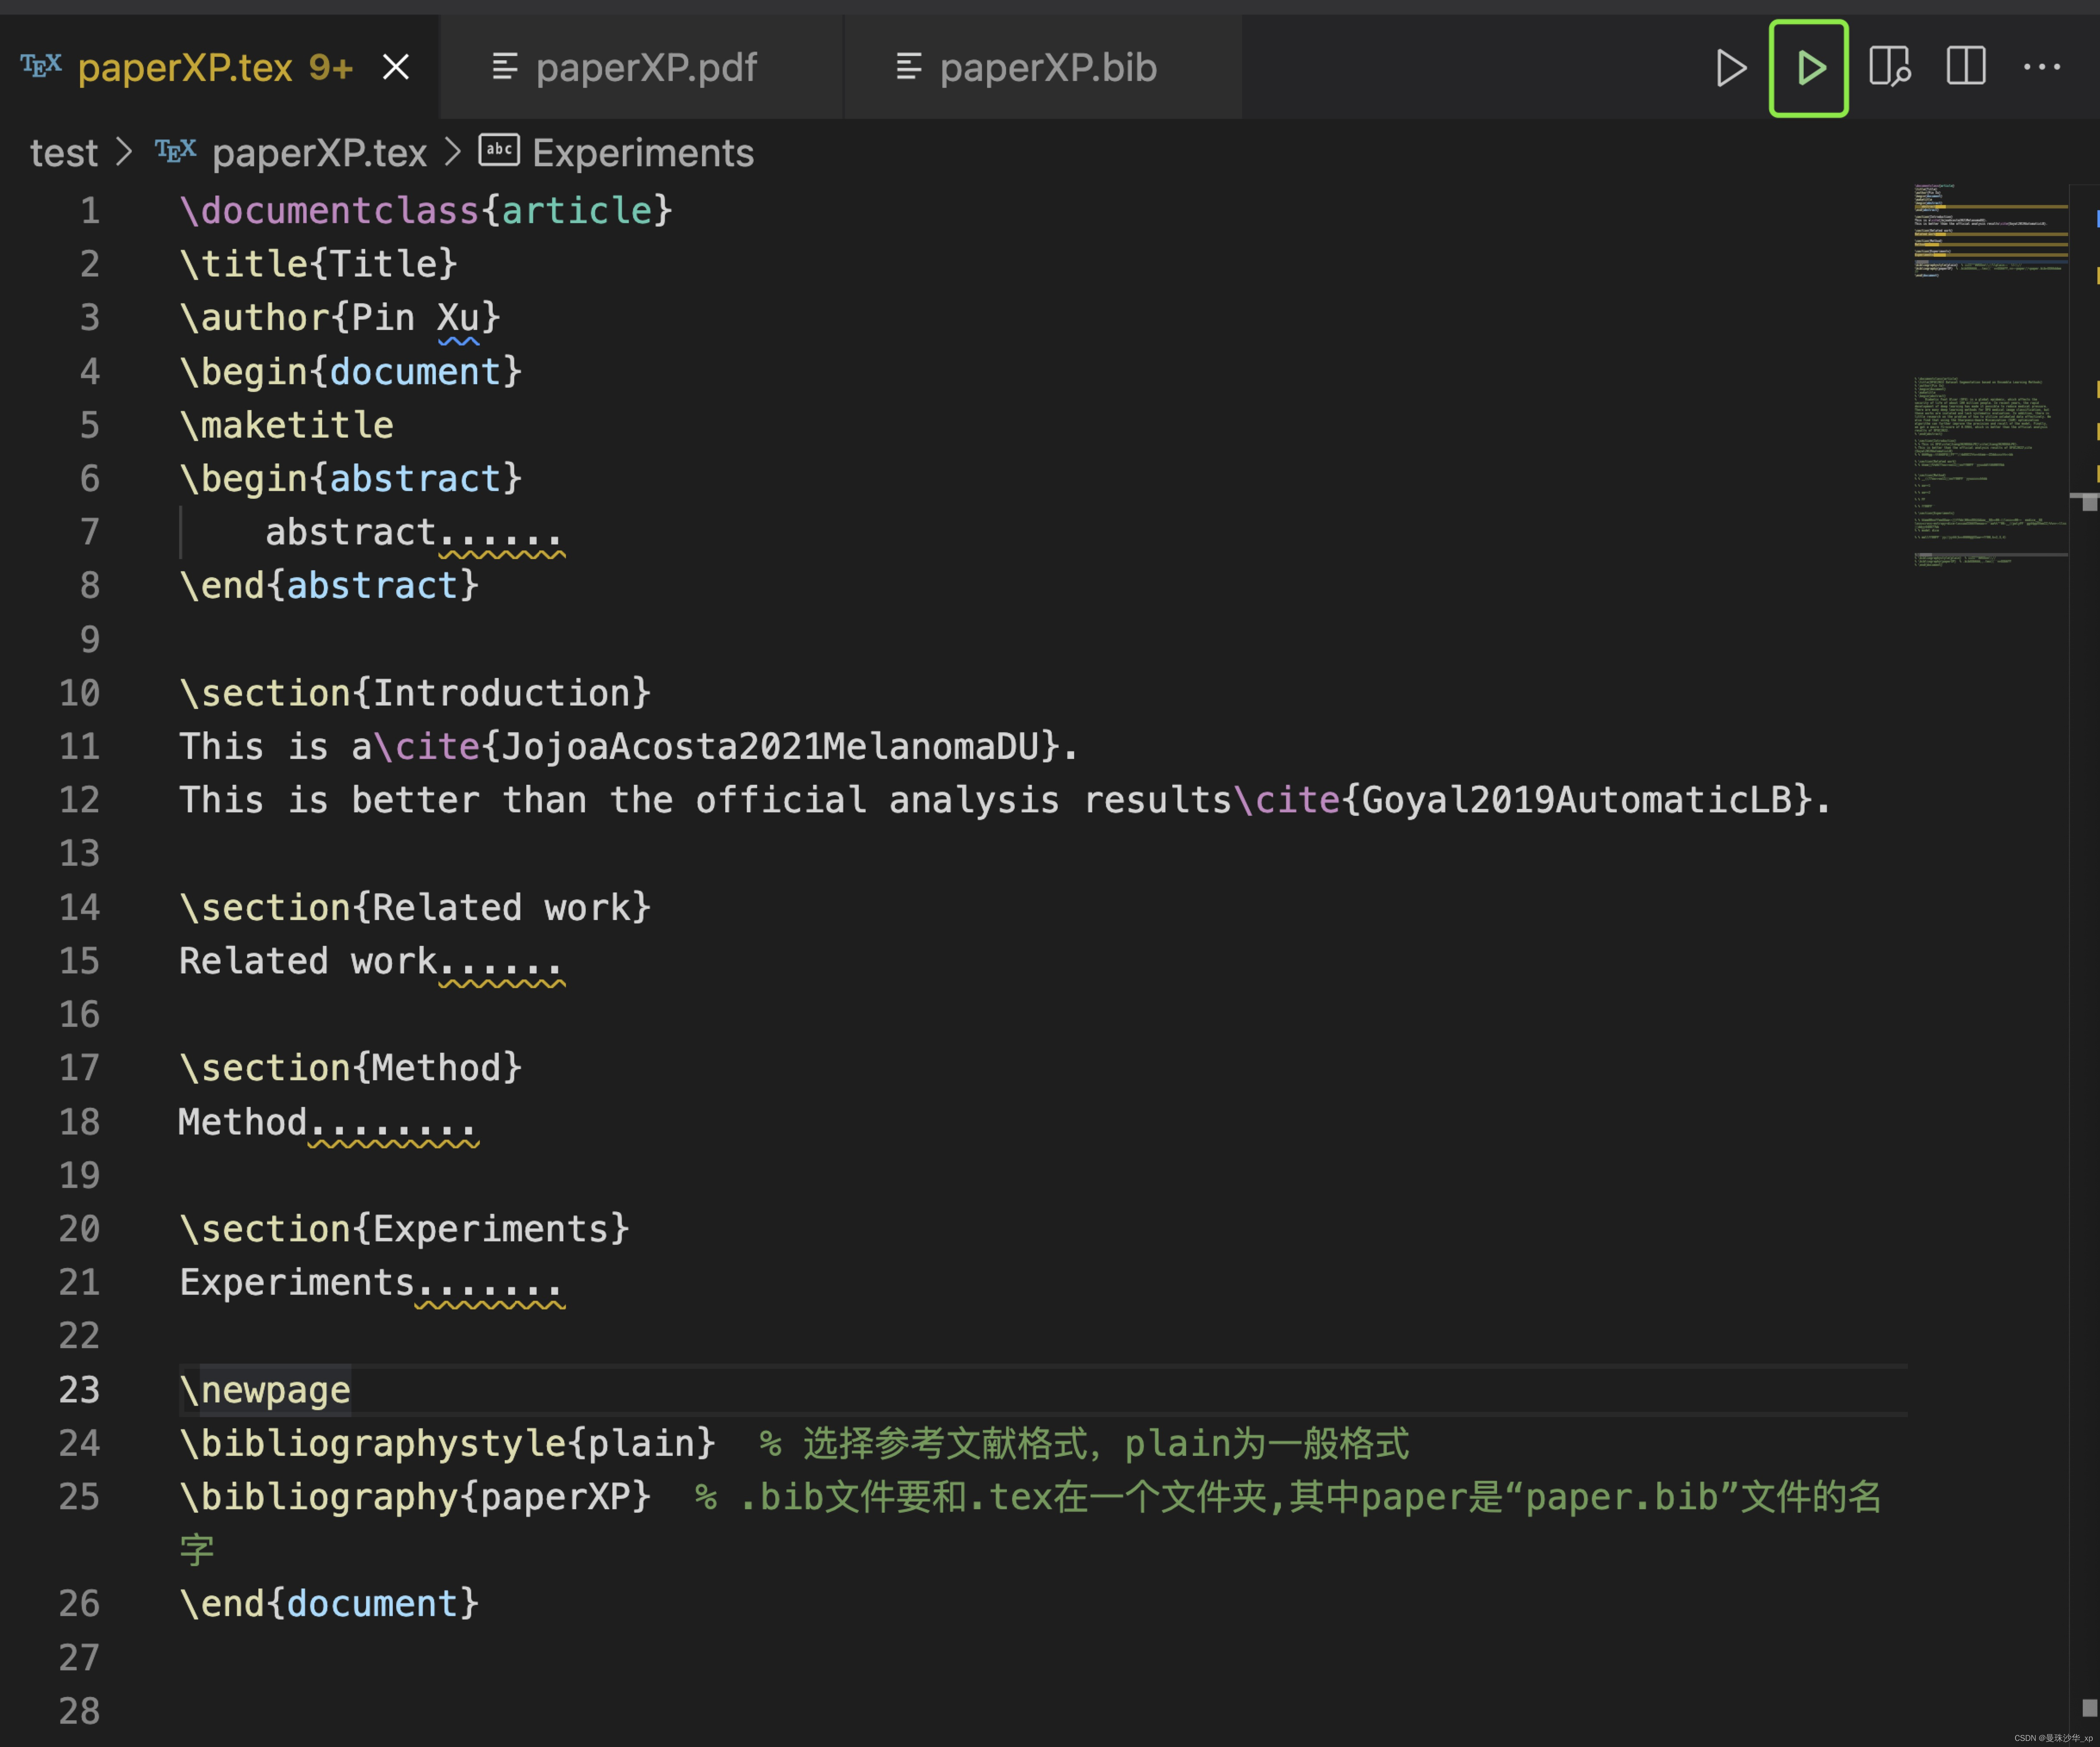
Task: Close the paperXP.tex tab
Action: pos(396,68)
